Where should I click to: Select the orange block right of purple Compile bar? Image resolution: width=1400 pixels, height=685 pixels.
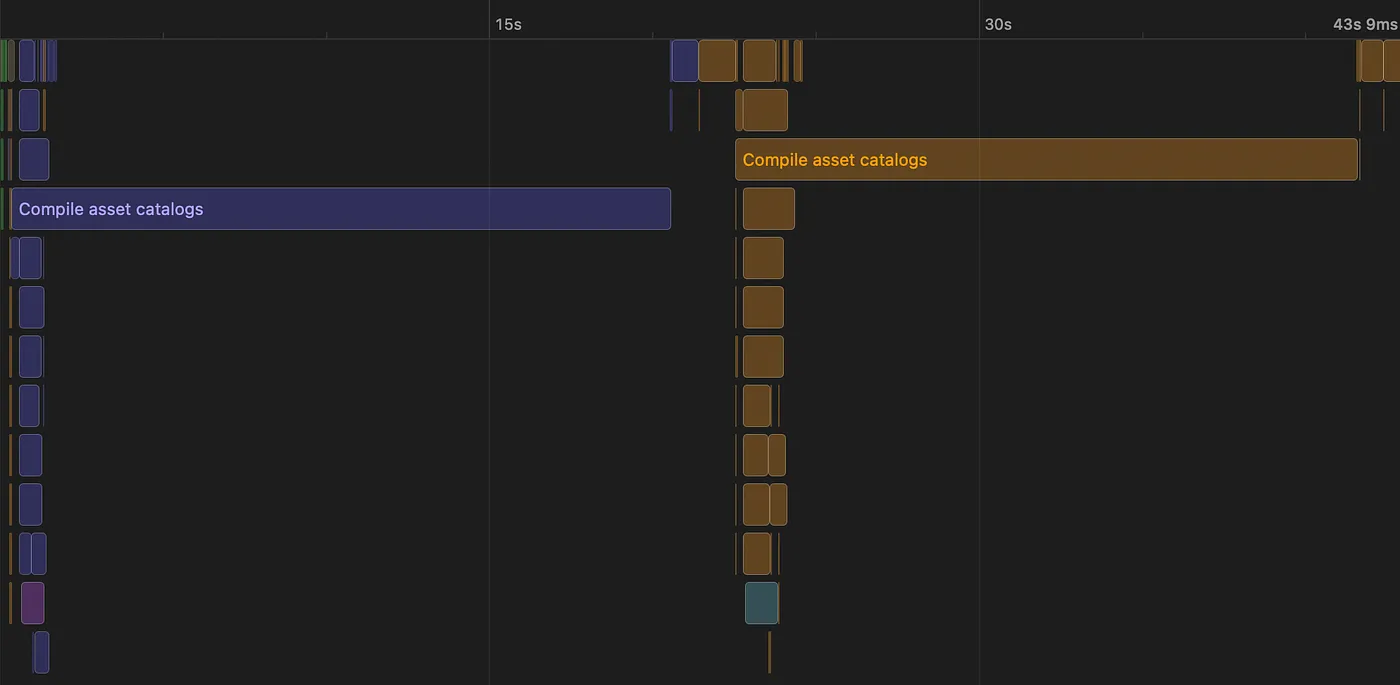point(768,209)
